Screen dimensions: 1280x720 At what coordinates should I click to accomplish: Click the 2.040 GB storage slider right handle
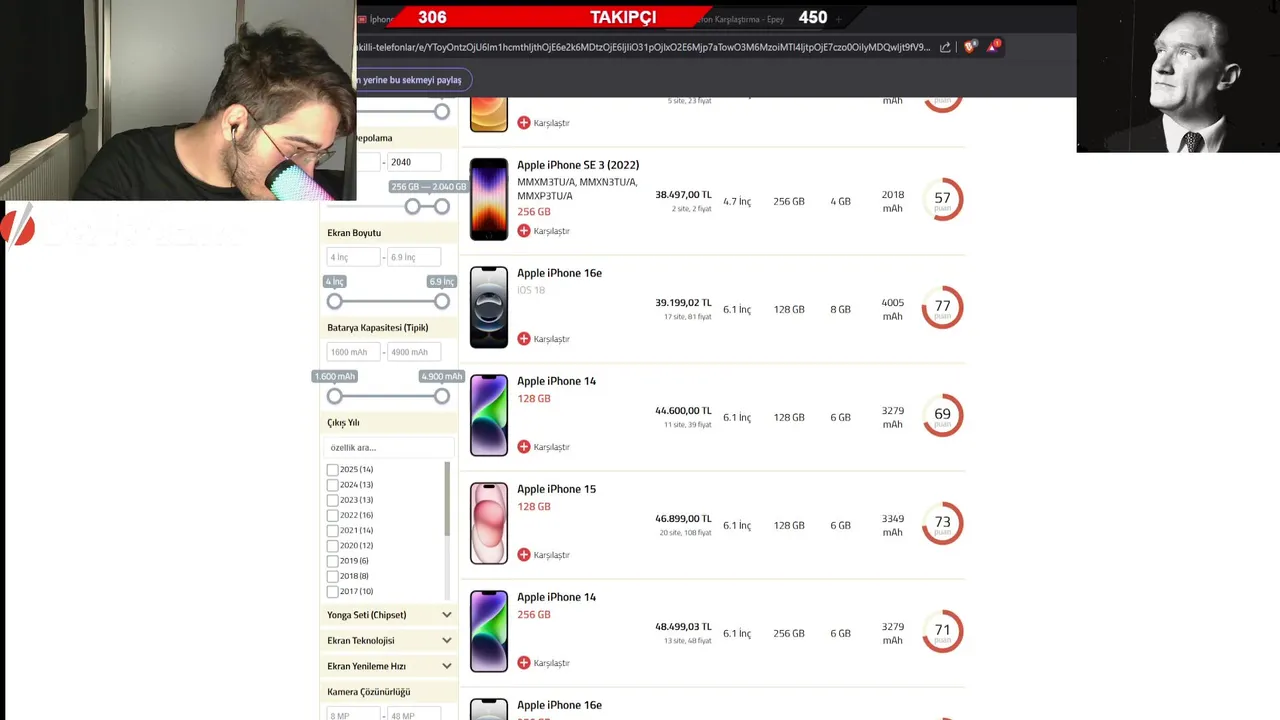442,206
